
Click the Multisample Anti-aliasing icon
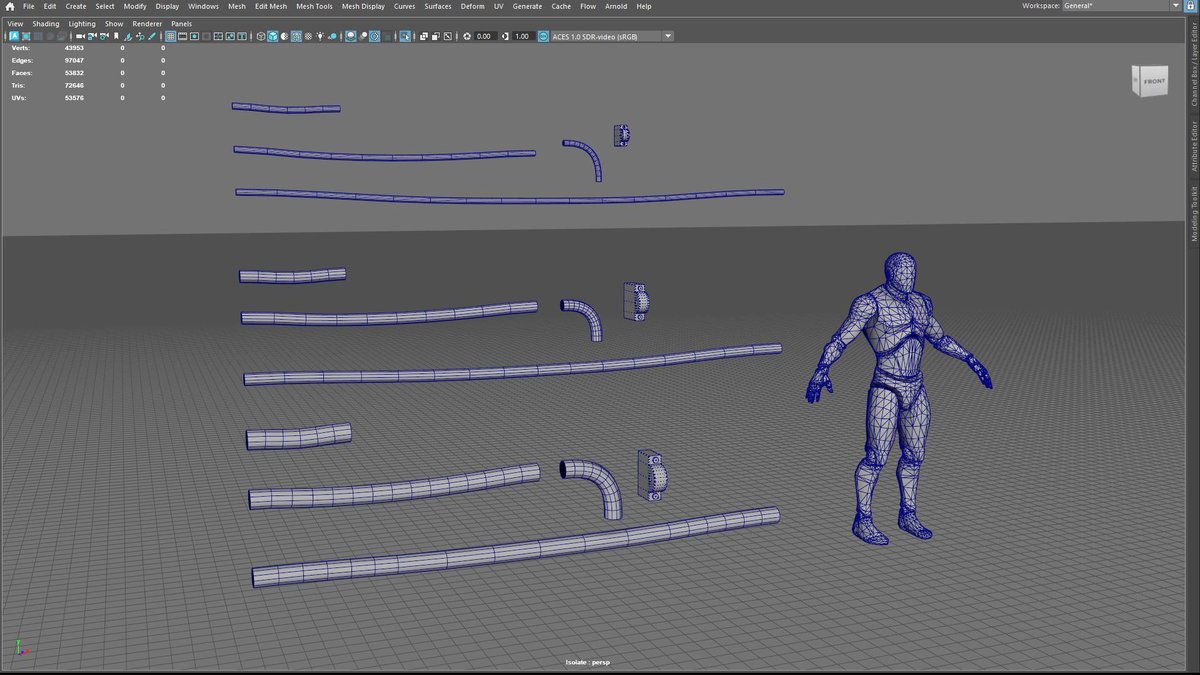click(x=374, y=36)
